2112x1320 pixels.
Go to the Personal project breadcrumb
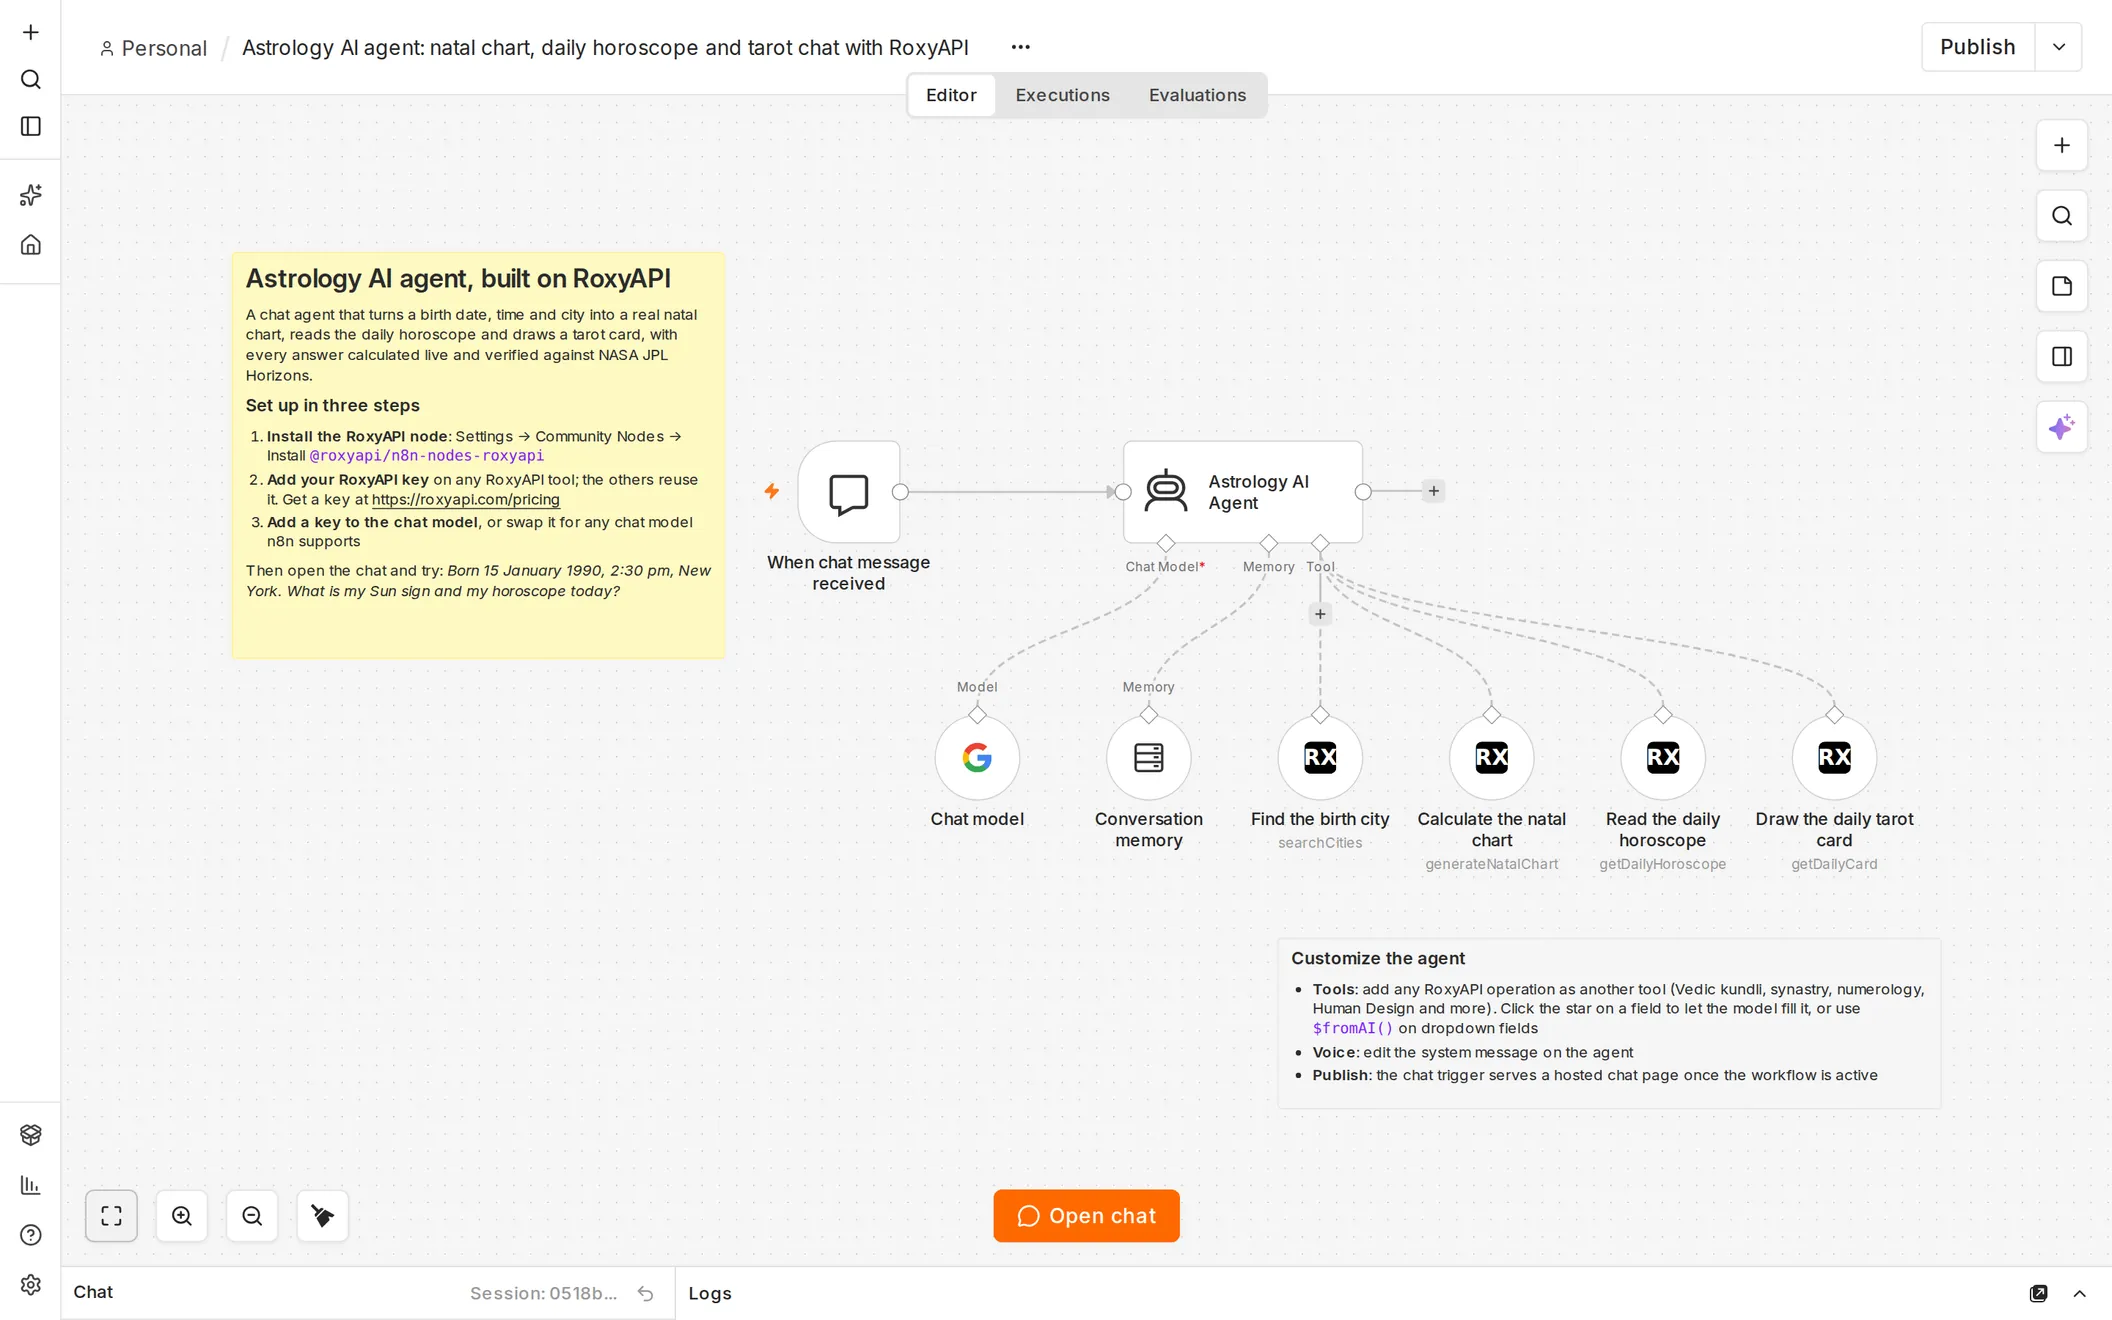pos(153,48)
